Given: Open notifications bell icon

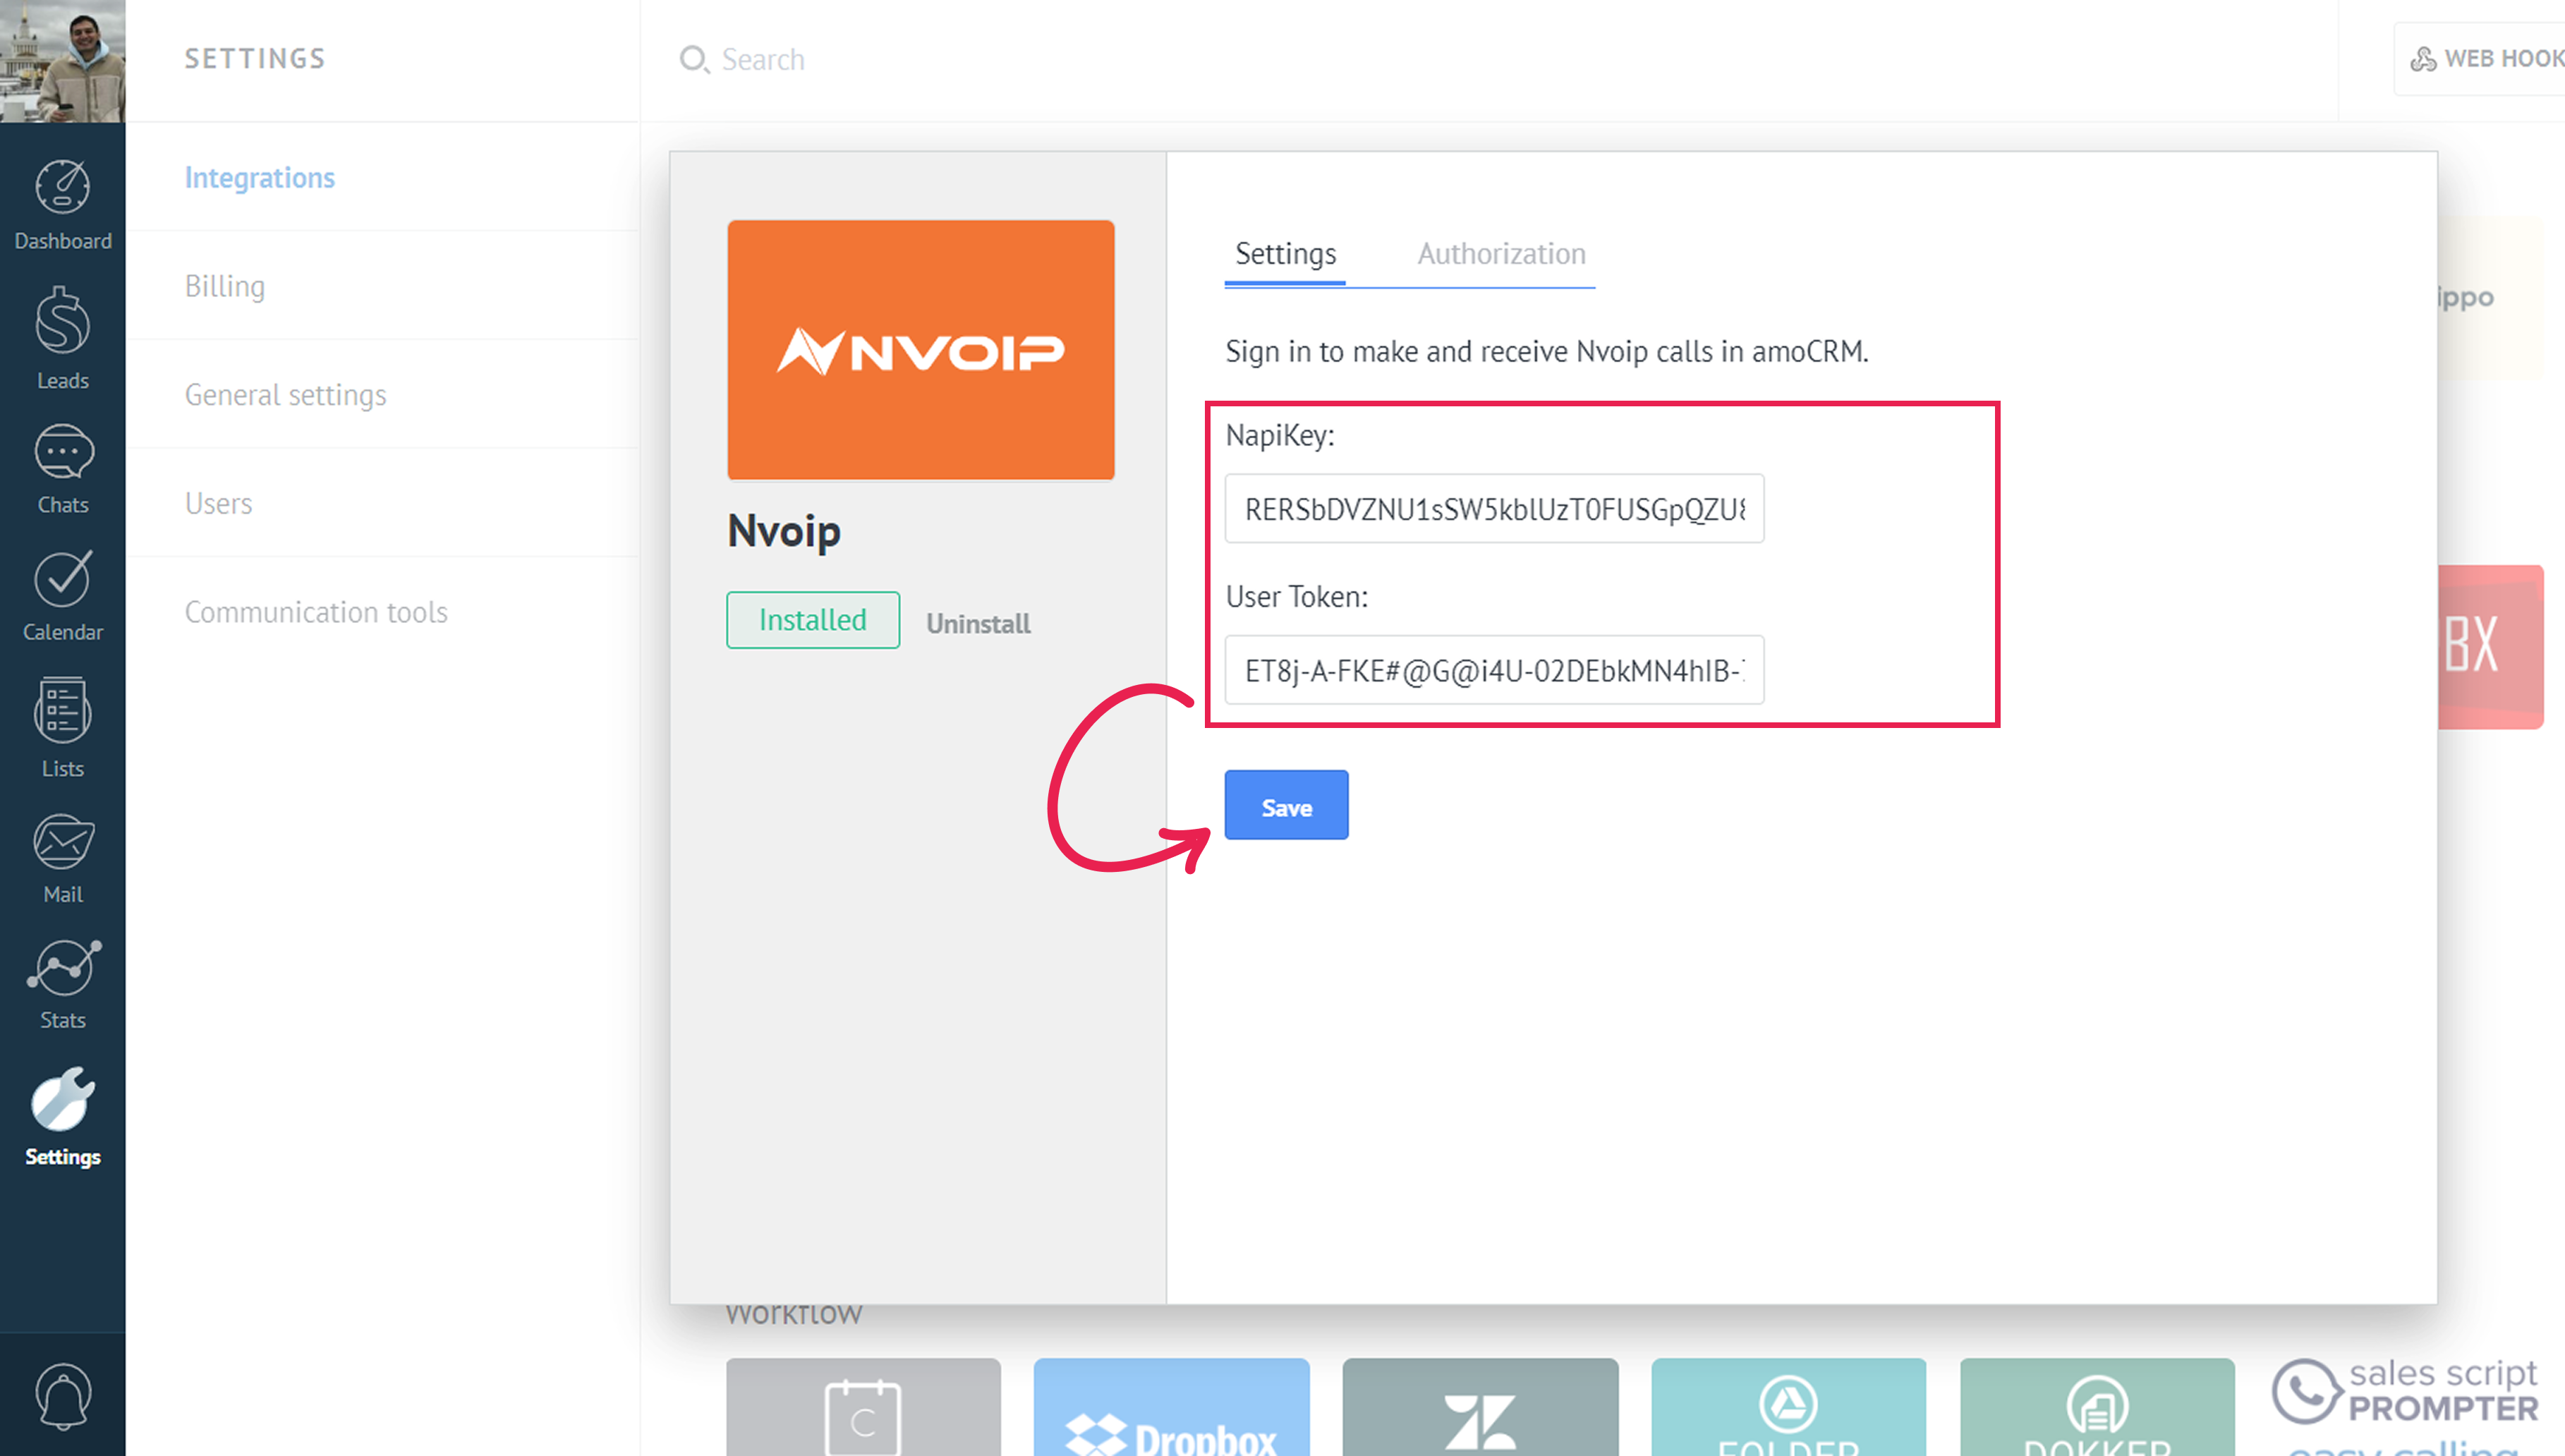Looking at the screenshot, I should tap(62, 1396).
